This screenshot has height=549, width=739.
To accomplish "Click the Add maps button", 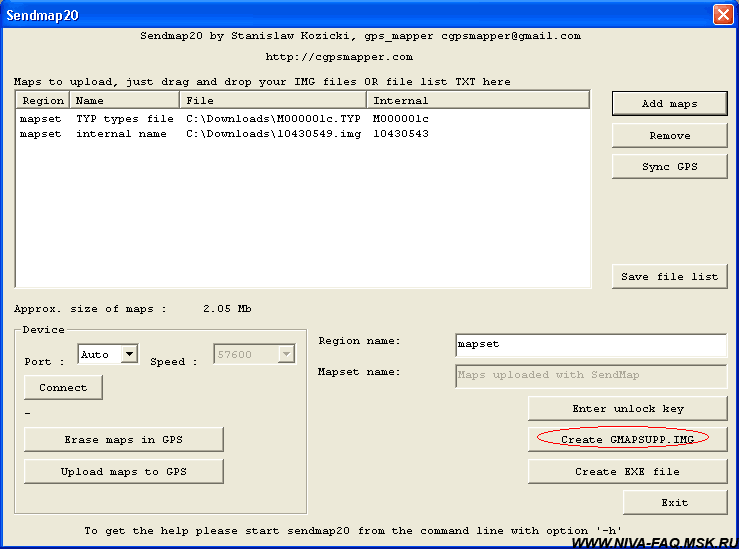I will (x=669, y=104).
